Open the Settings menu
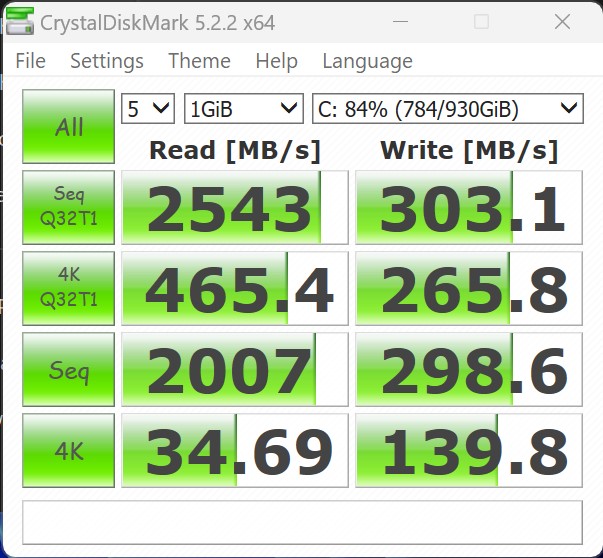 (x=107, y=61)
